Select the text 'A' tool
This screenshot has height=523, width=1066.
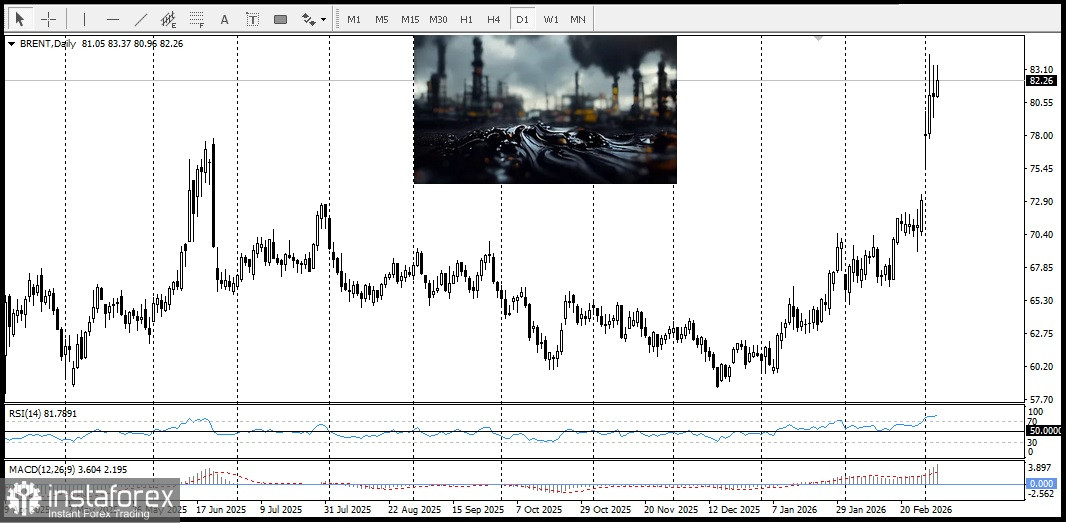point(224,19)
